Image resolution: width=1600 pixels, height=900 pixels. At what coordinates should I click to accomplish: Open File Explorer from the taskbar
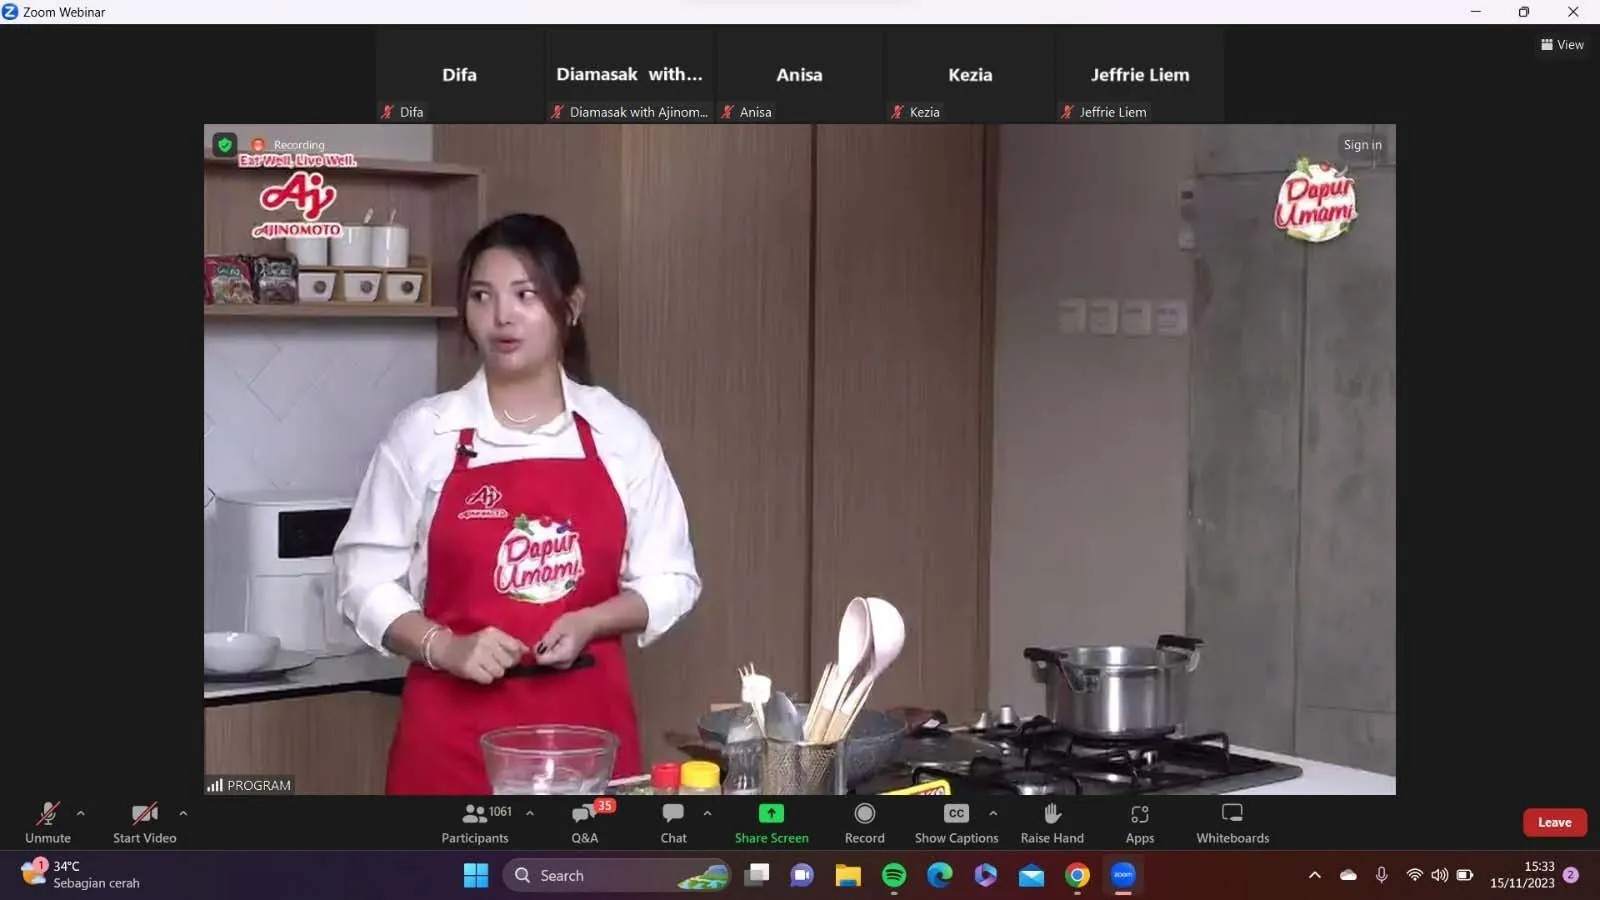848,876
